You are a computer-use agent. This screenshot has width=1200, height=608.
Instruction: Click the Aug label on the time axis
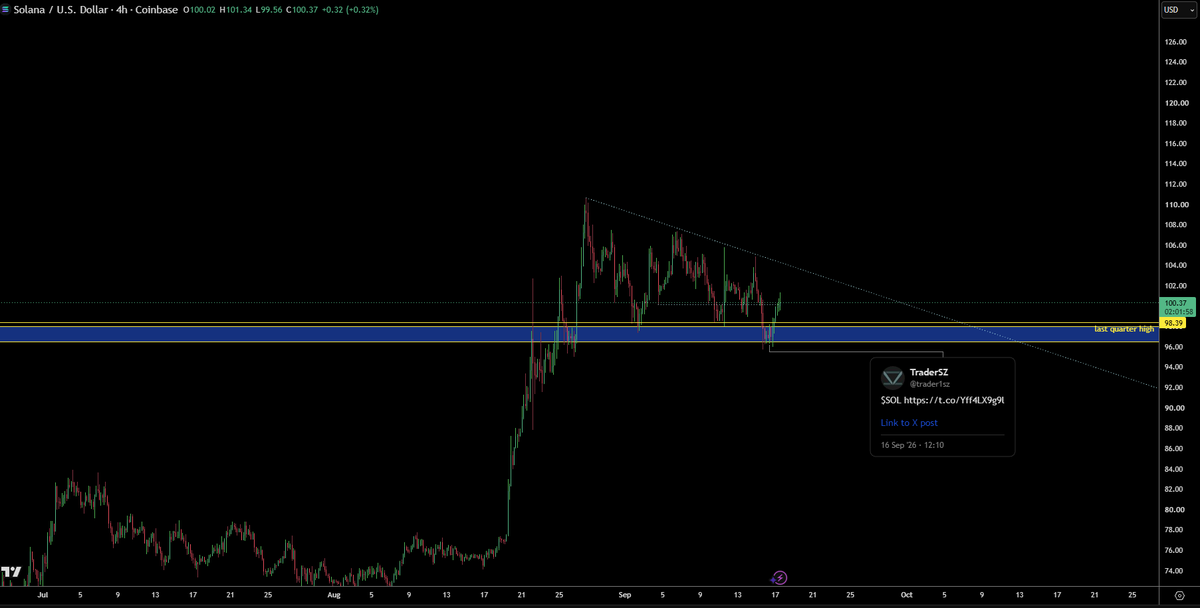pyautogui.click(x=334, y=594)
